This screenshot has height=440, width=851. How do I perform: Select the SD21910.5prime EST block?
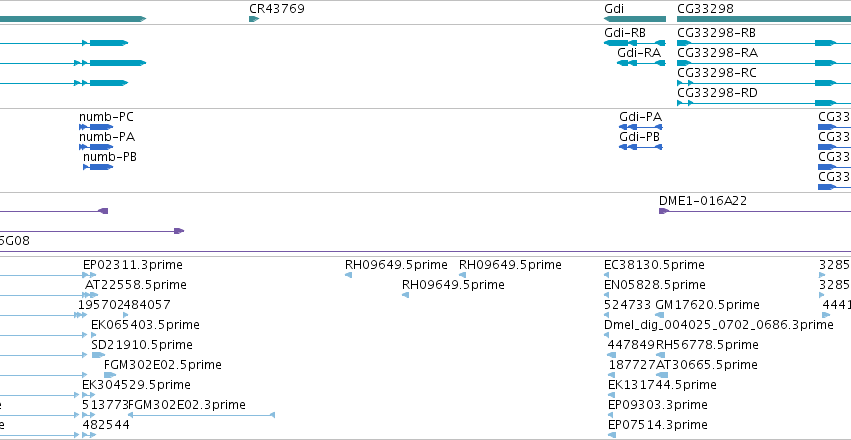tap(98, 355)
